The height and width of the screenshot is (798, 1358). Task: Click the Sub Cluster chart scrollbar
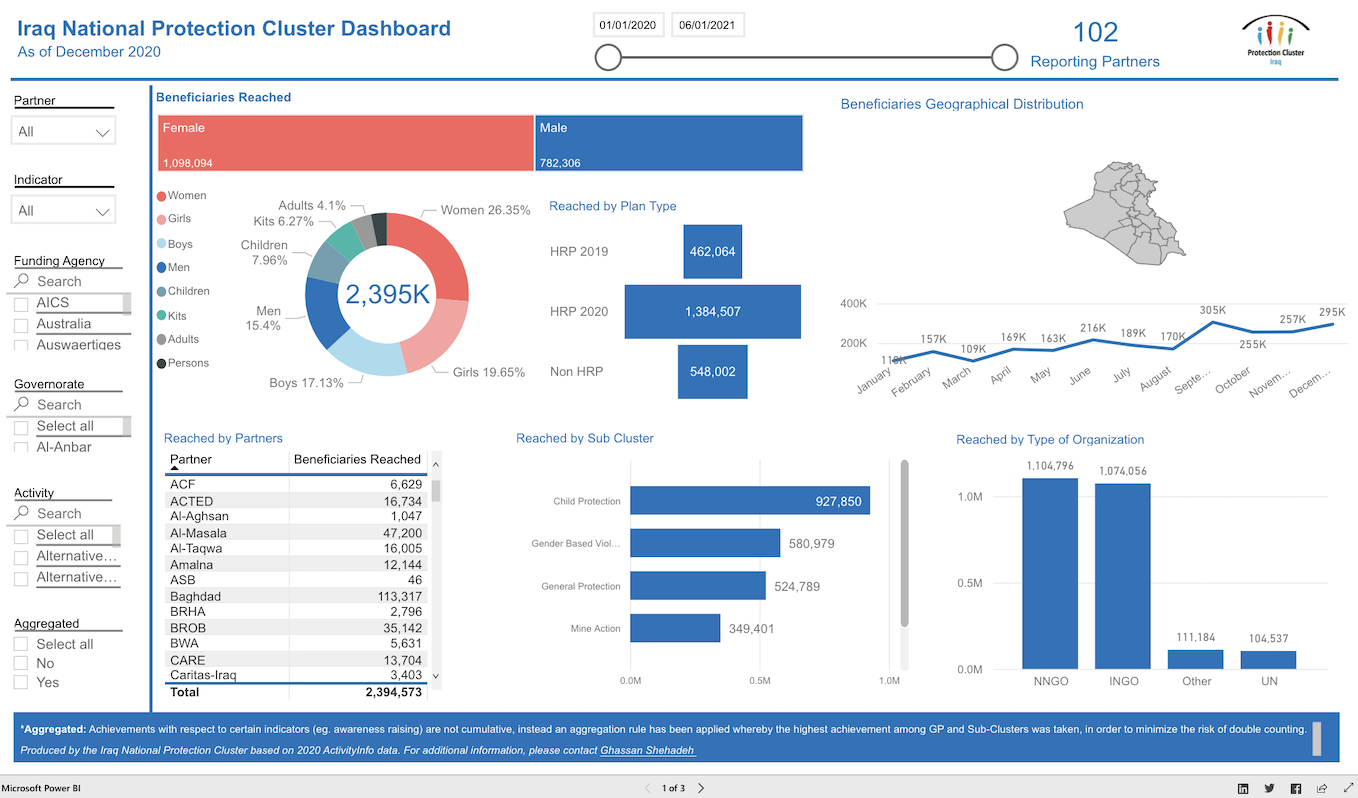click(905, 543)
